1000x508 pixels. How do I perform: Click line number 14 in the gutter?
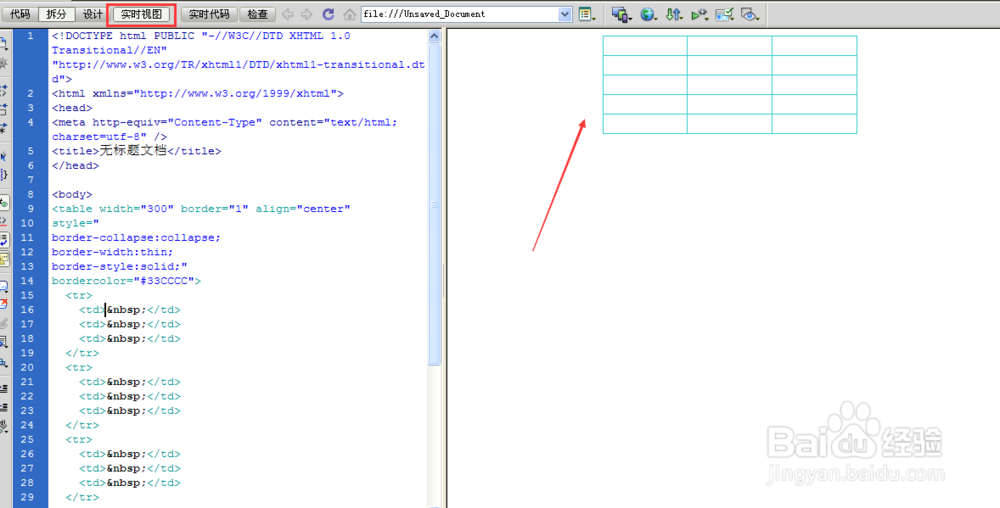point(27,280)
